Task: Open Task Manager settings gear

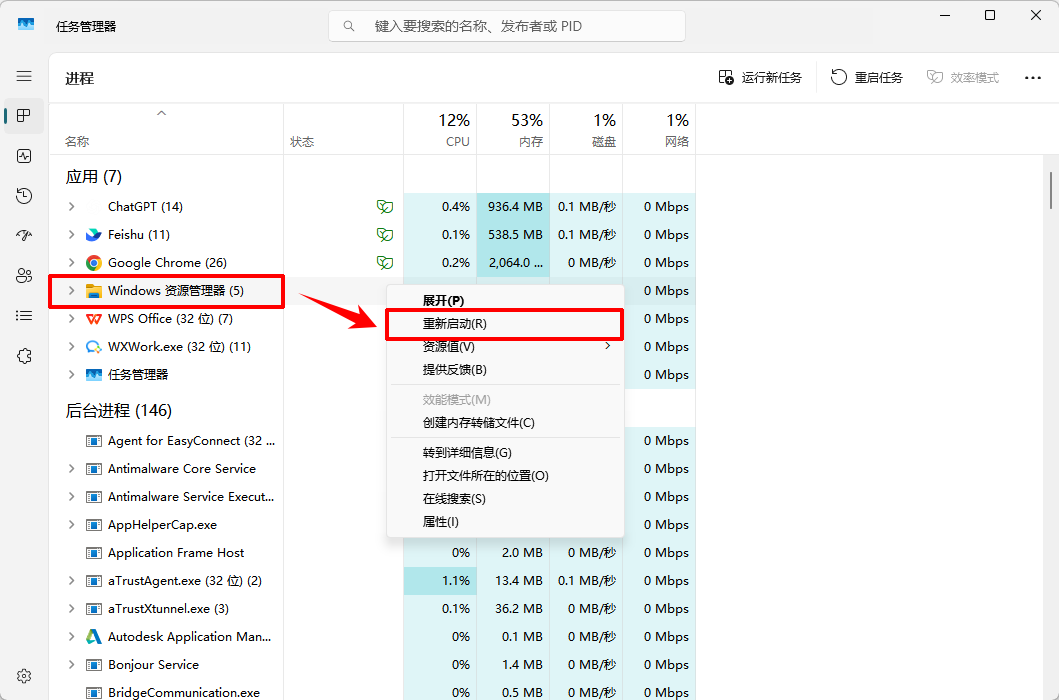Action: click(24, 676)
